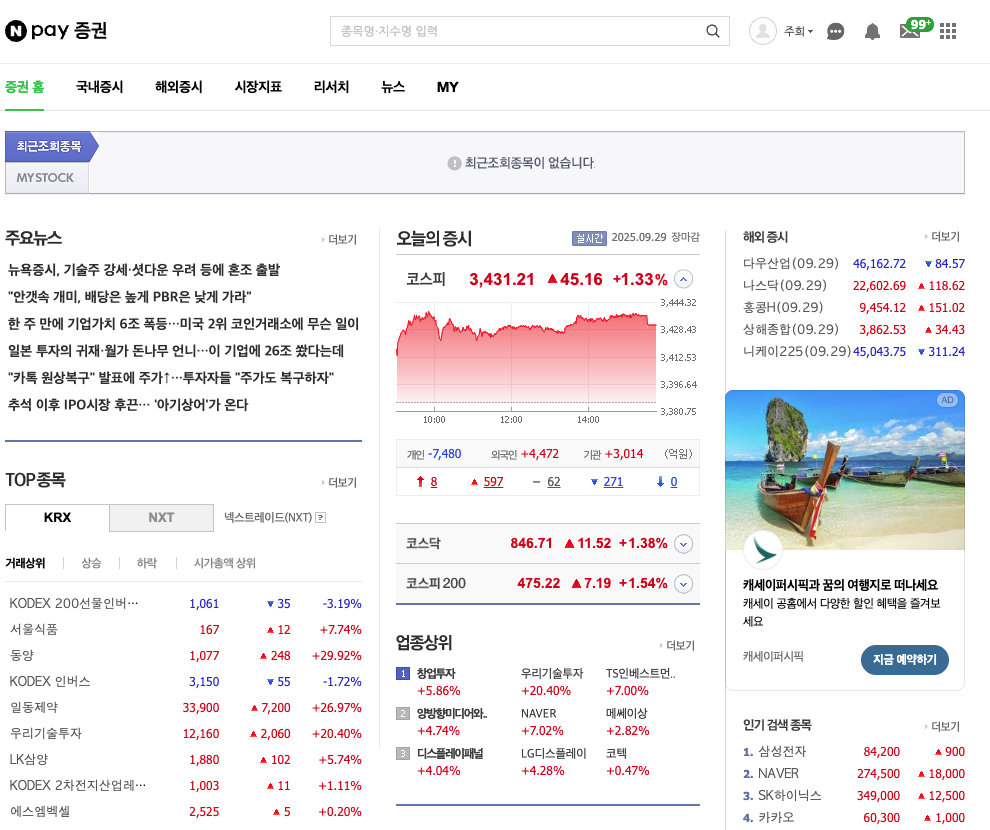Screen dimensions: 990x830
Task: Open 더보기 for 해외 증시
Action: click(942, 236)
